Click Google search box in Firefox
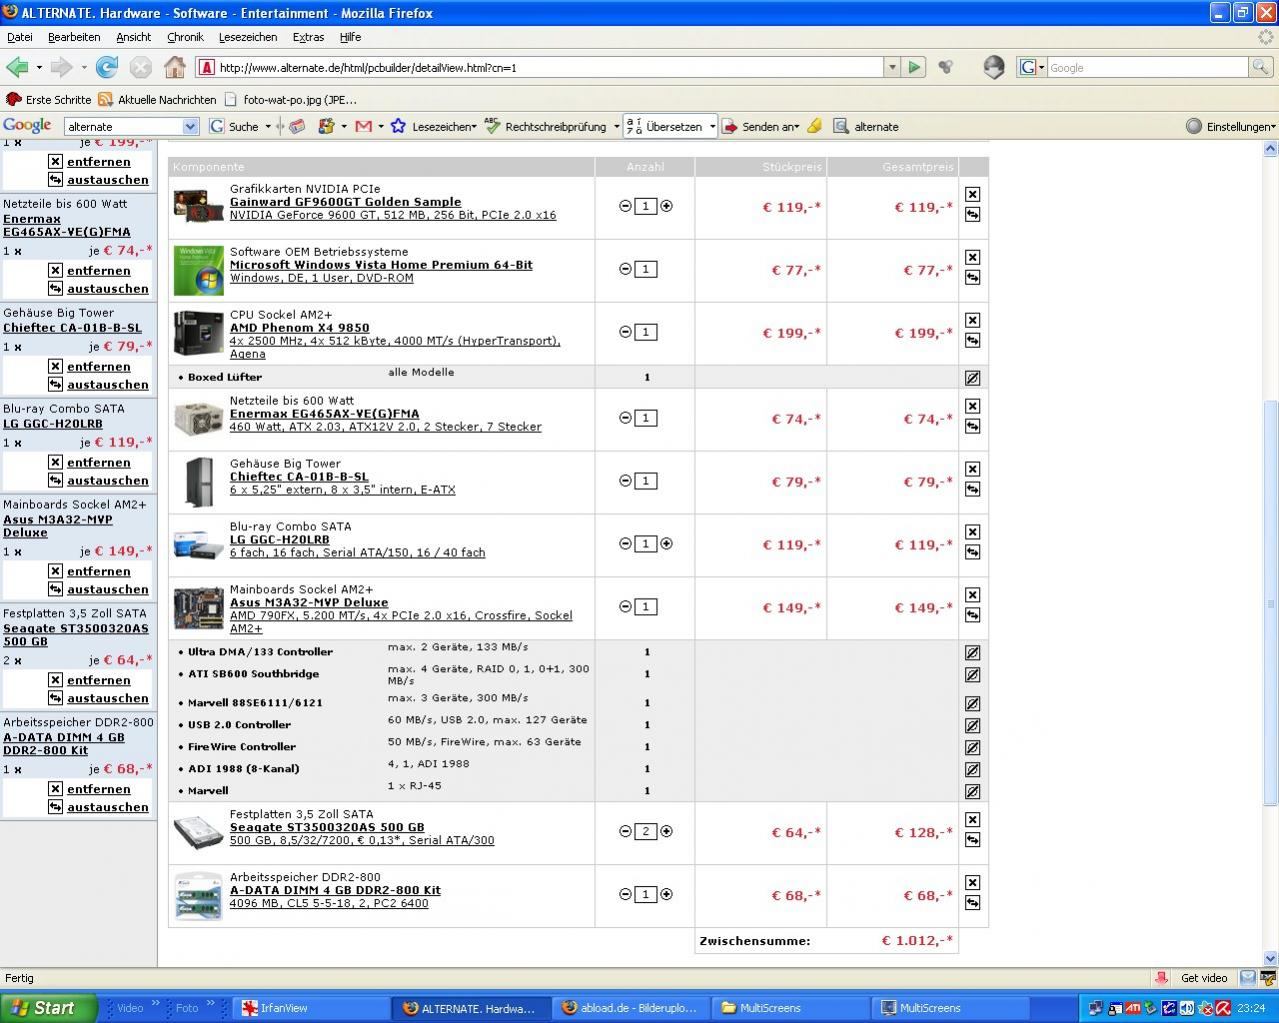The width and height of the screenshot is (1279, 1023). click(1147, 67)
